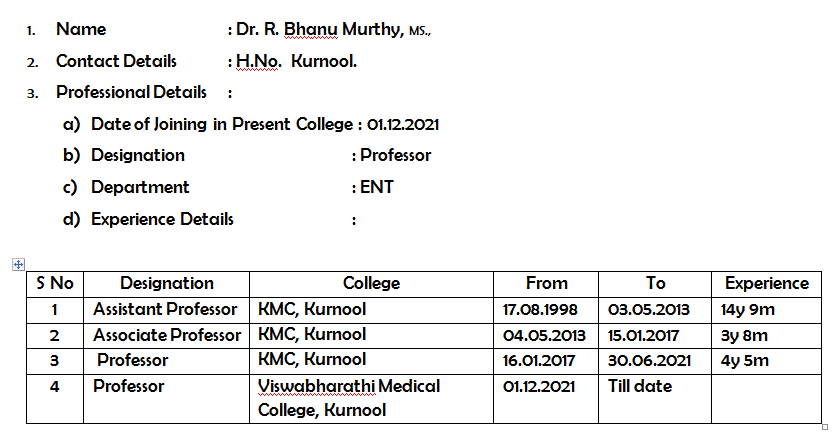Click the '4y 5m' experience cell
The height and width of the screenshot is (436, 840).
(767, 361)
